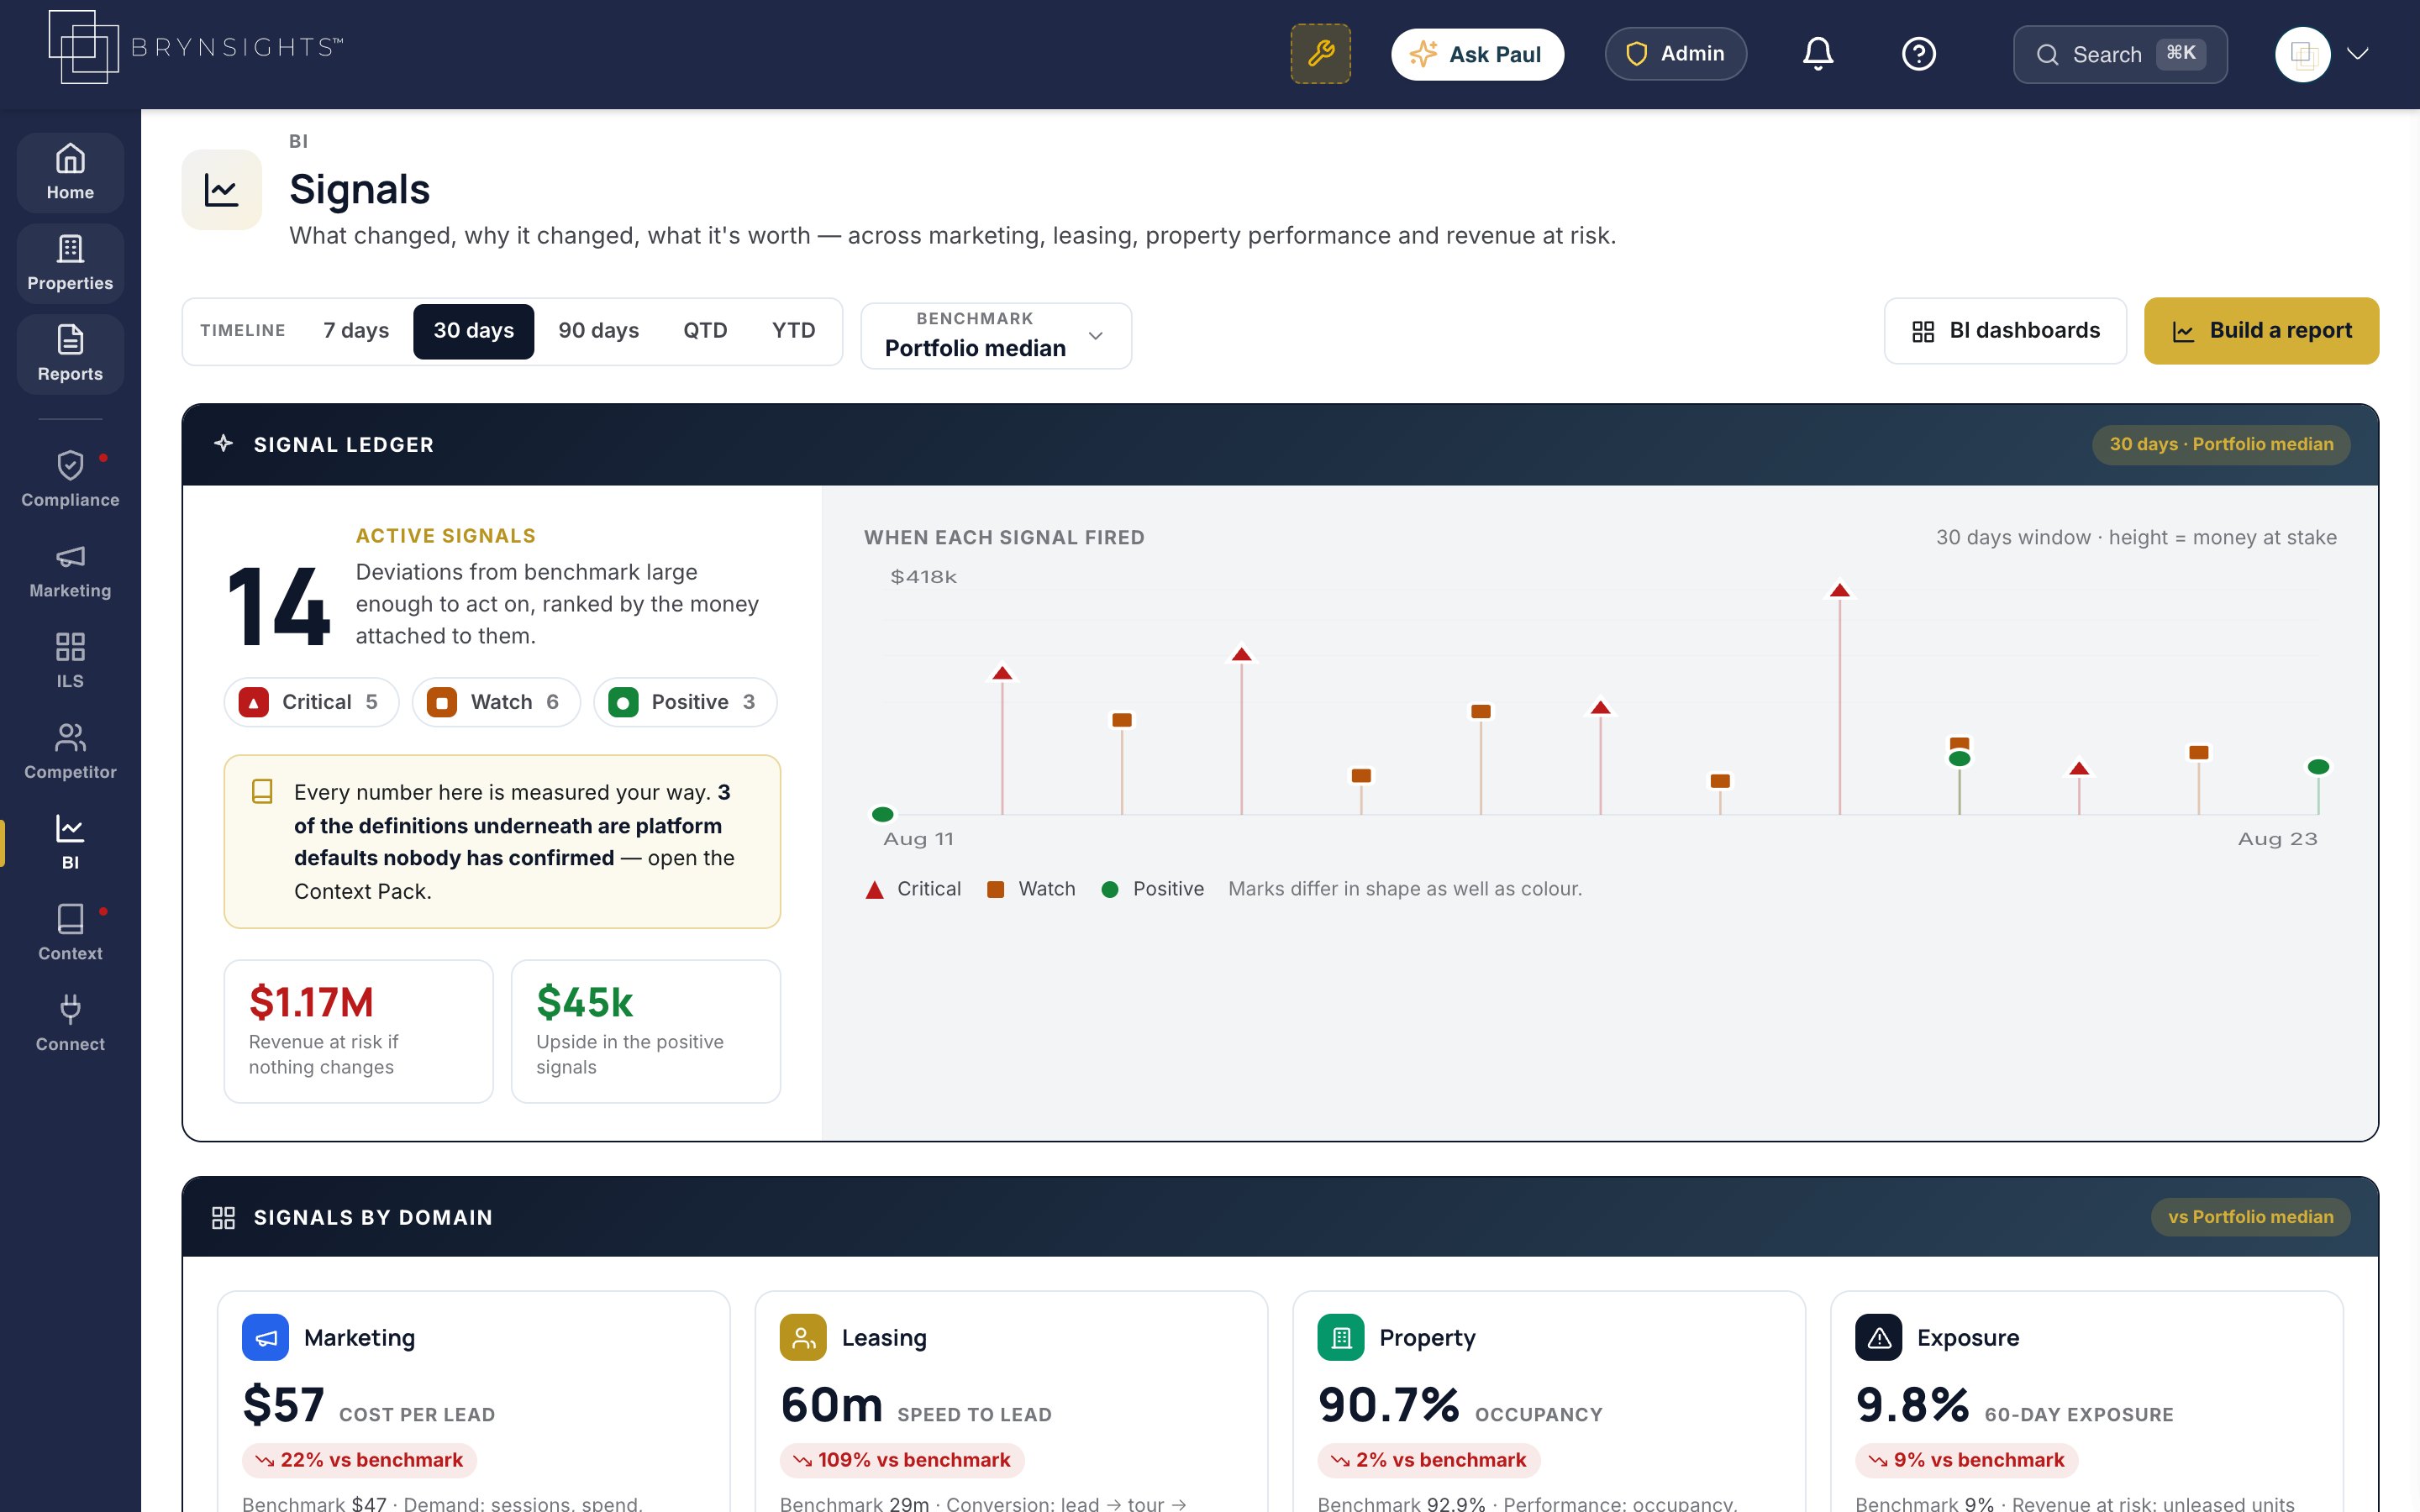This screenshot has width=2420, height=1512.
Task: Switch timeline to 7 days
Action: (356, 331)
